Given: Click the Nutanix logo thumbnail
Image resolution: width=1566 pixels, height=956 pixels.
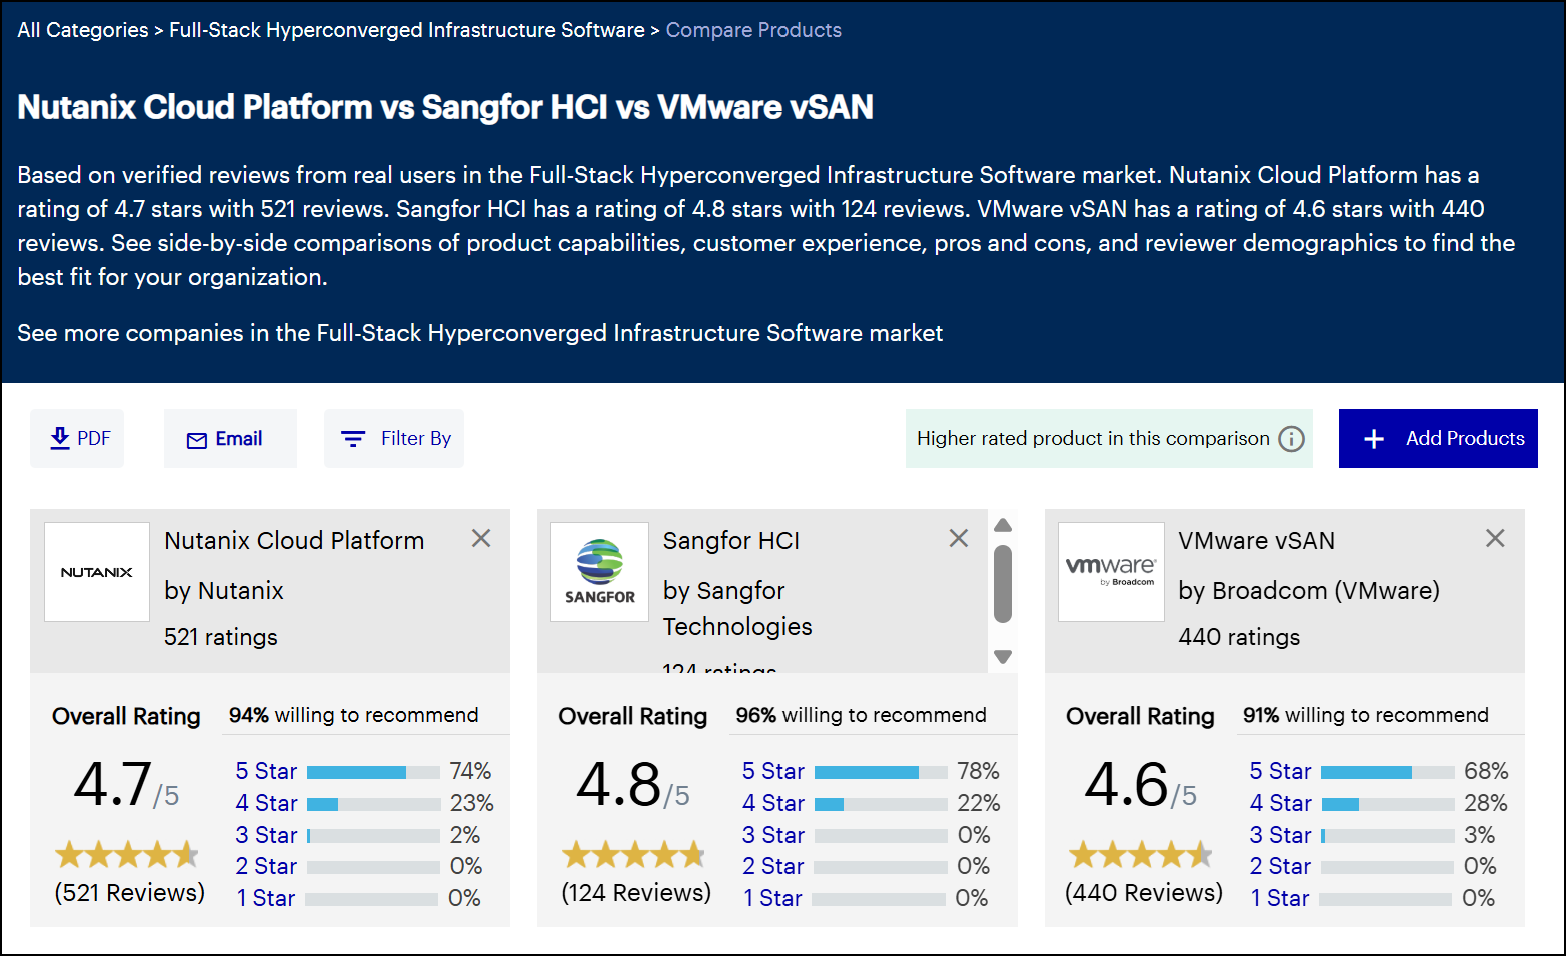Looking at the screenshot, I should pos(97,572).
